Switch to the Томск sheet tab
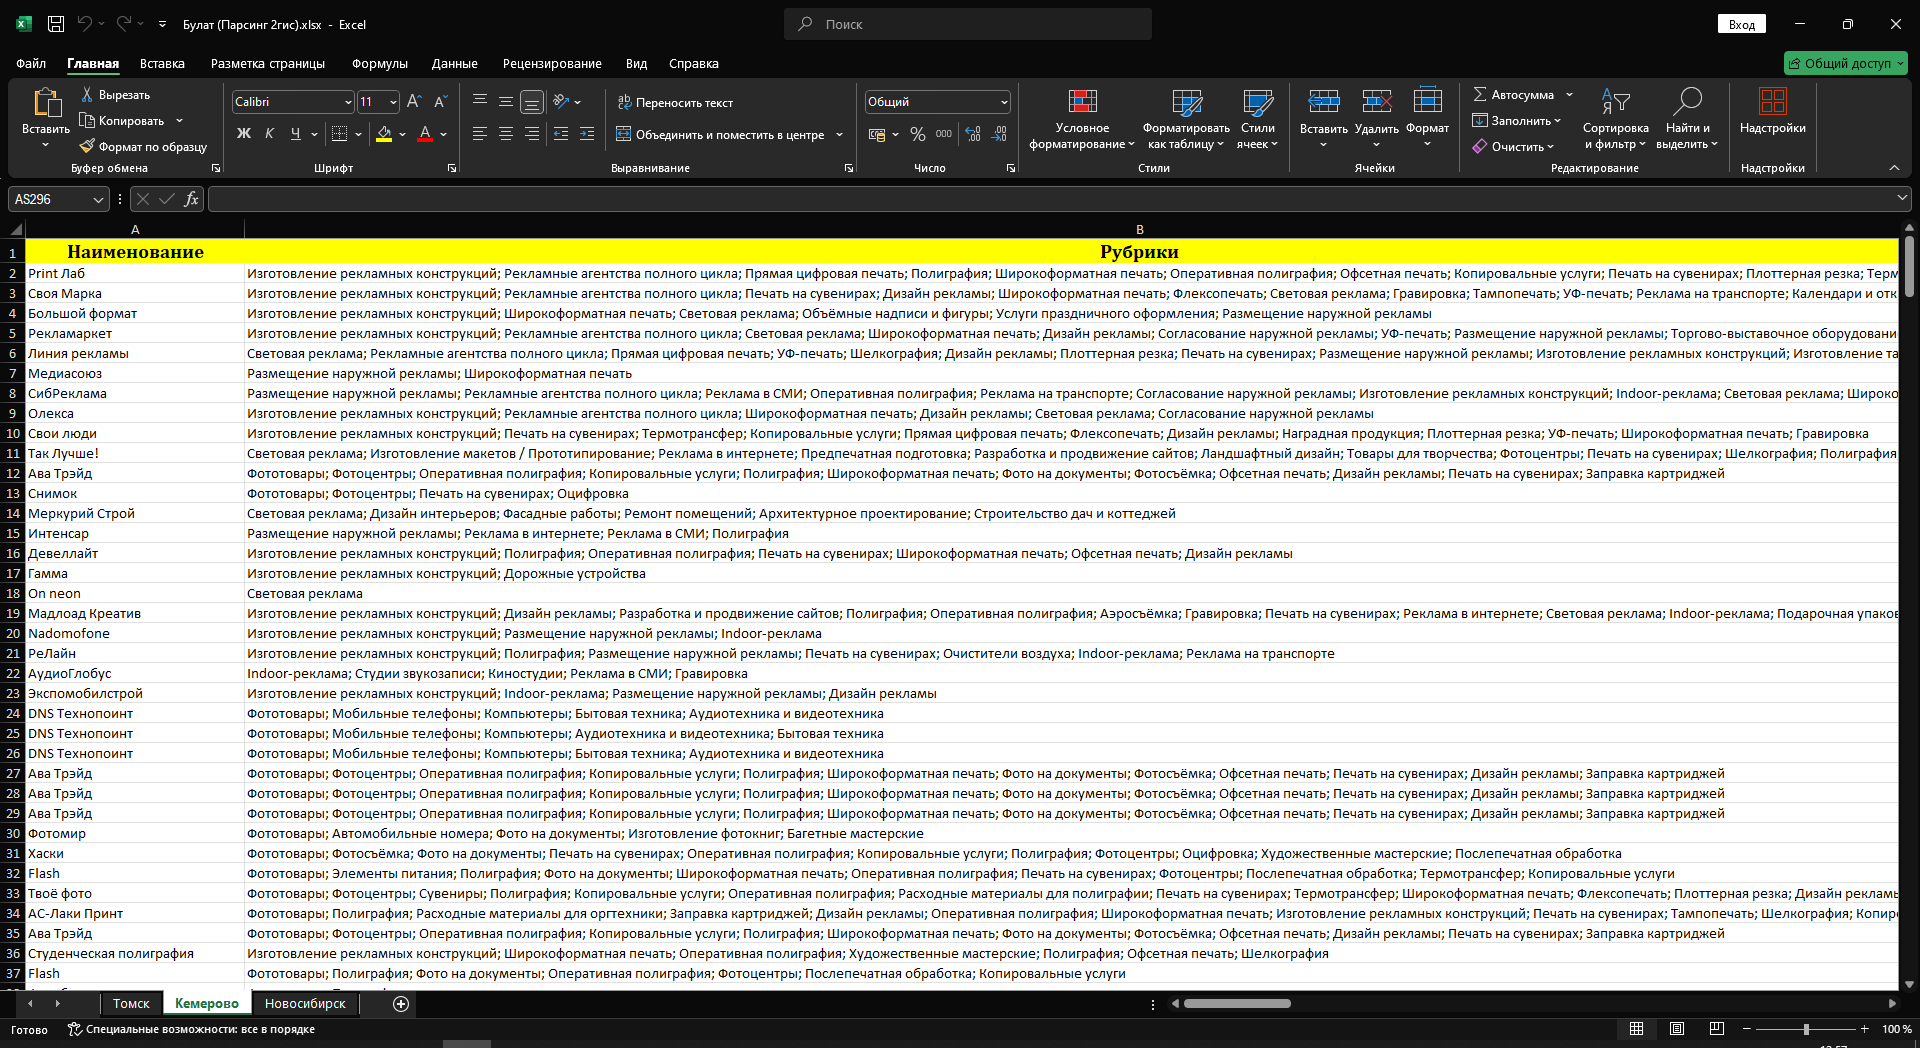This screenshot has height=1048, width=1920. [131, 1004]
